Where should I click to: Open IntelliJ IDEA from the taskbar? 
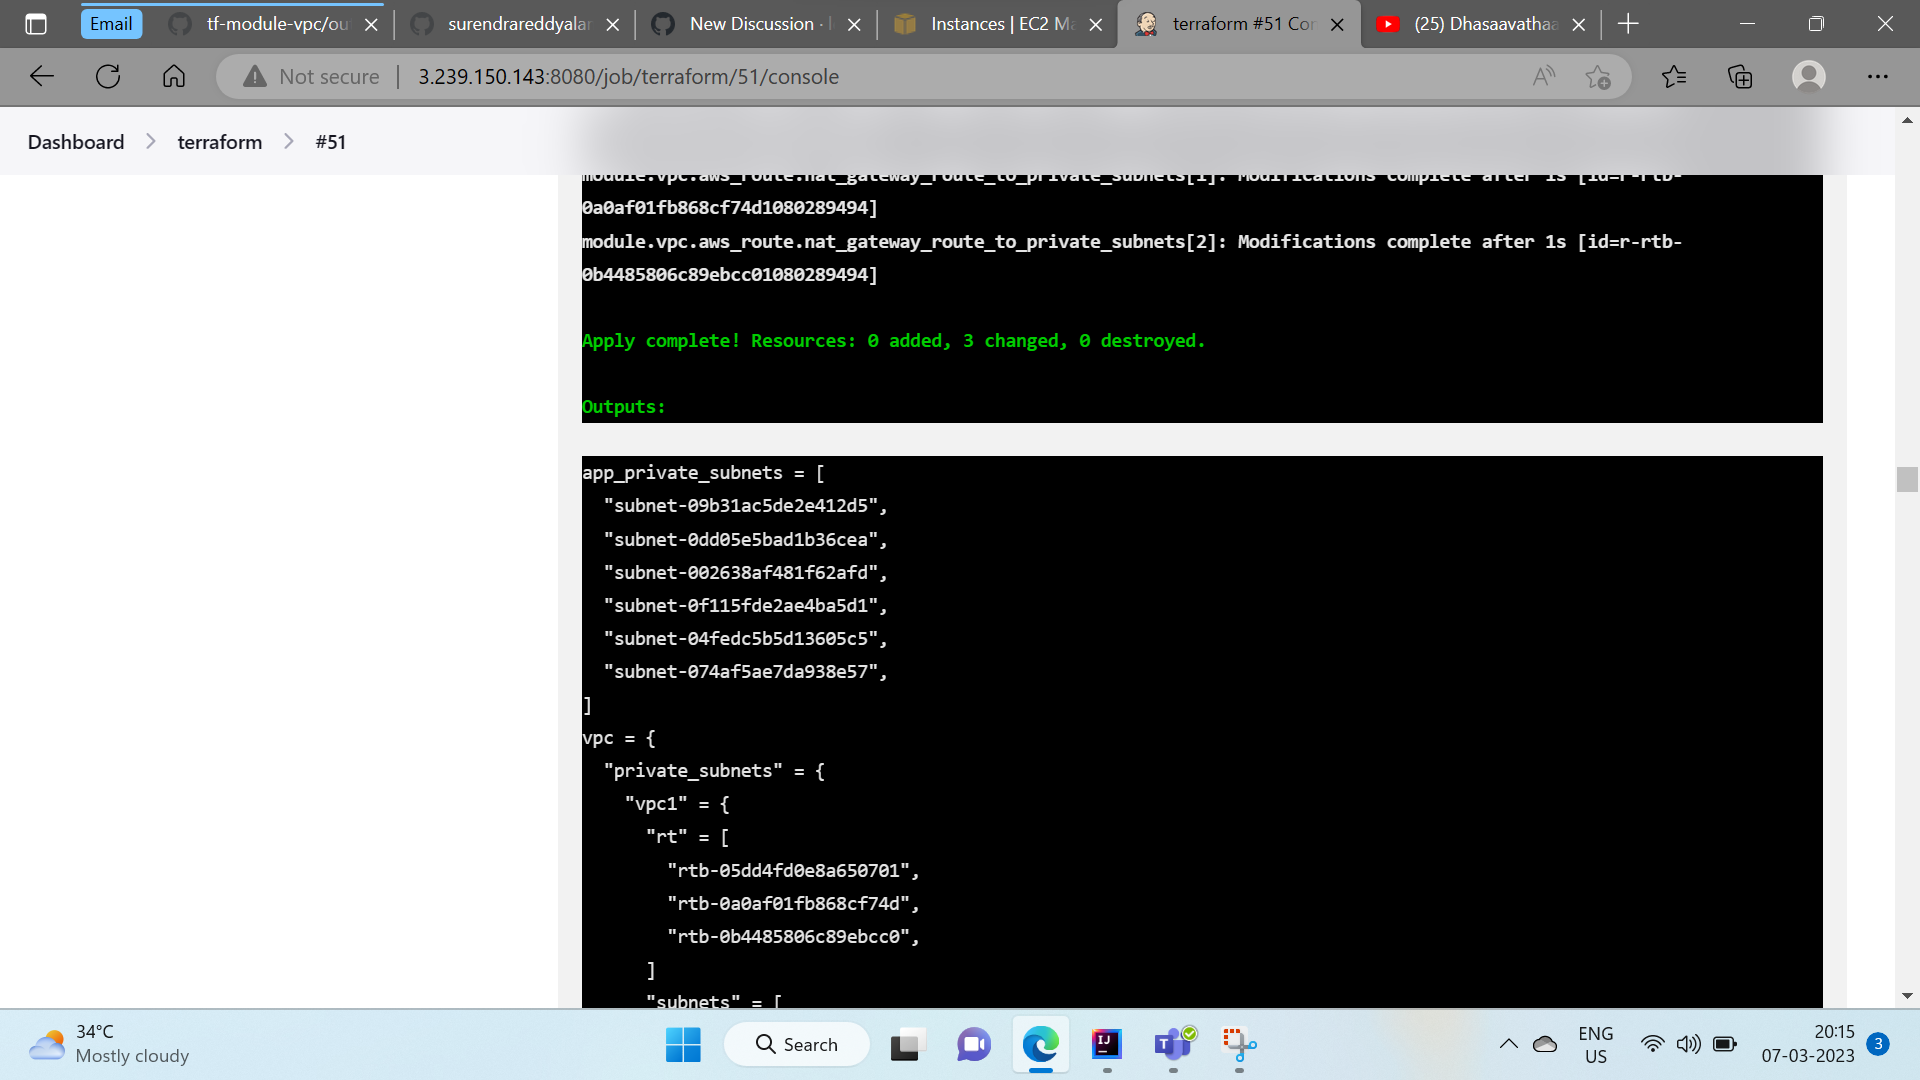click(x=1106, y=1044)
